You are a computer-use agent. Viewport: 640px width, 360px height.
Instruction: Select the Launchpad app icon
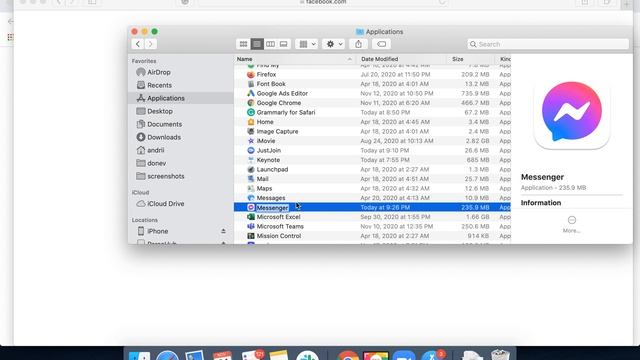coord(251,169)
